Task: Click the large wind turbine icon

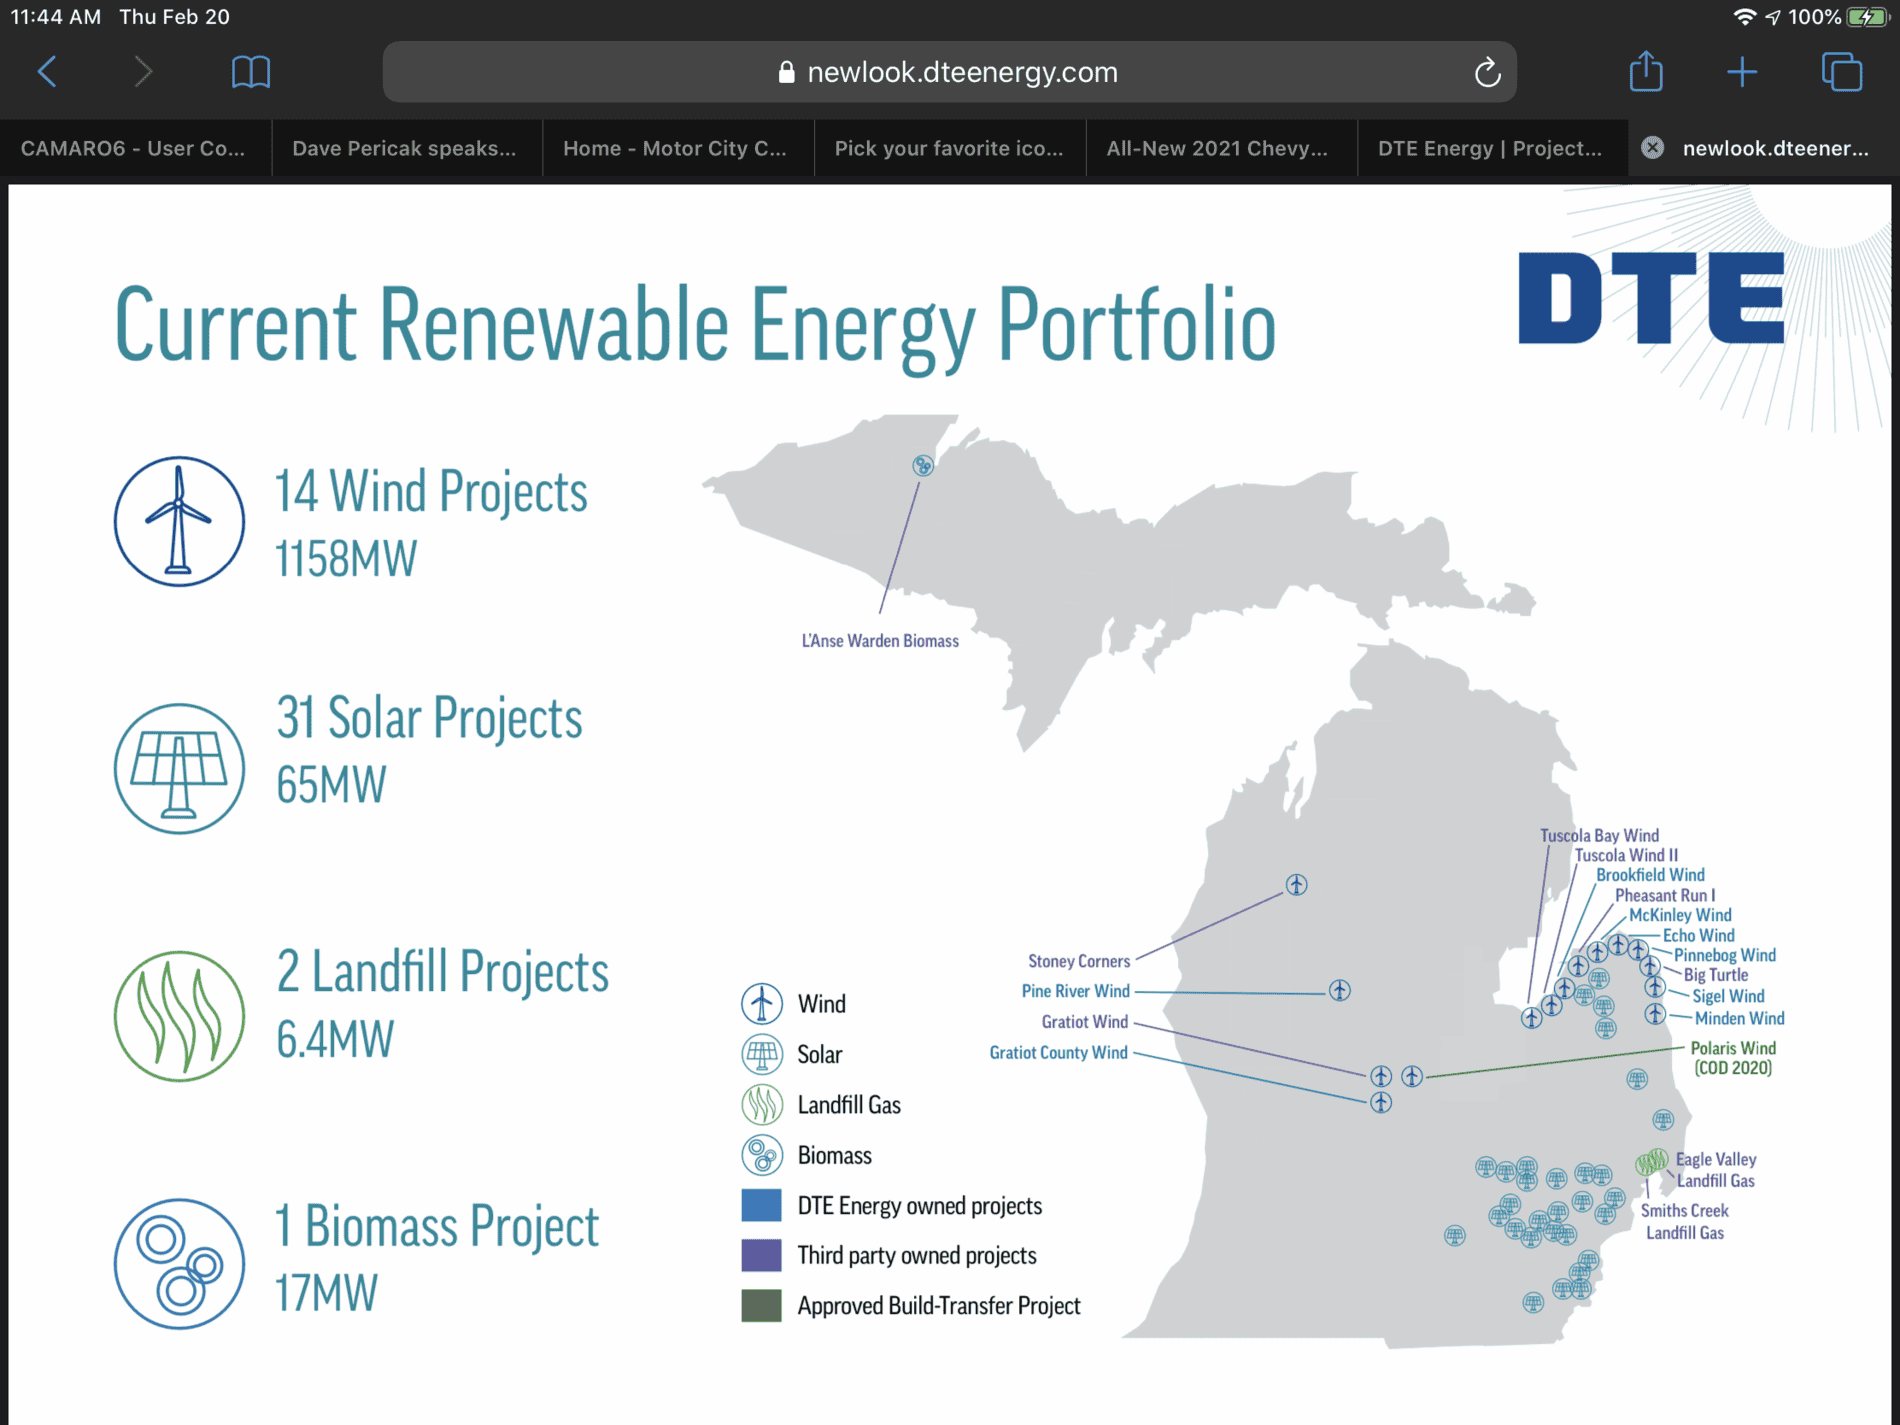Action: tap(179, 521)
